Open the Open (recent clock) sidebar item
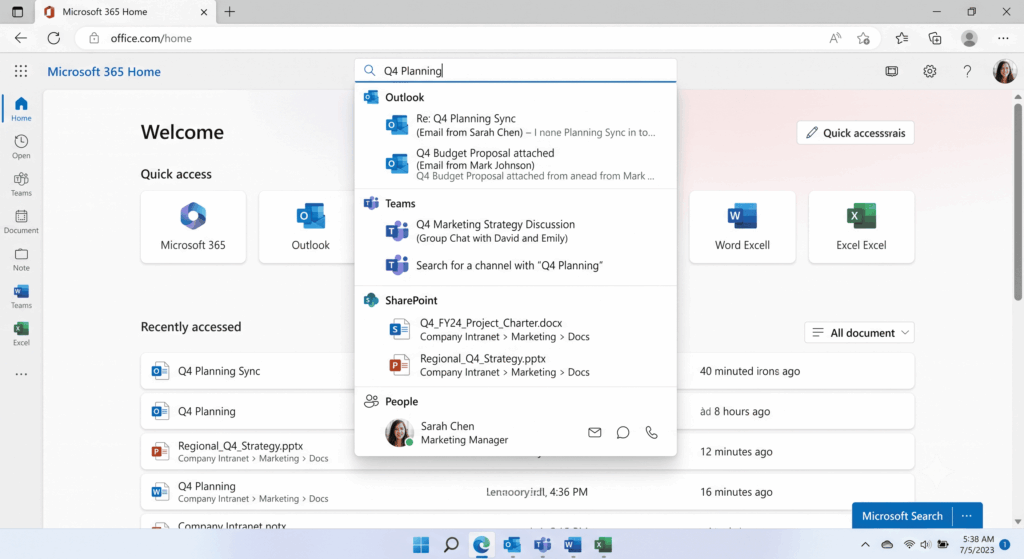The width and height of the screenshot is (1024, 559). (21, 146)
